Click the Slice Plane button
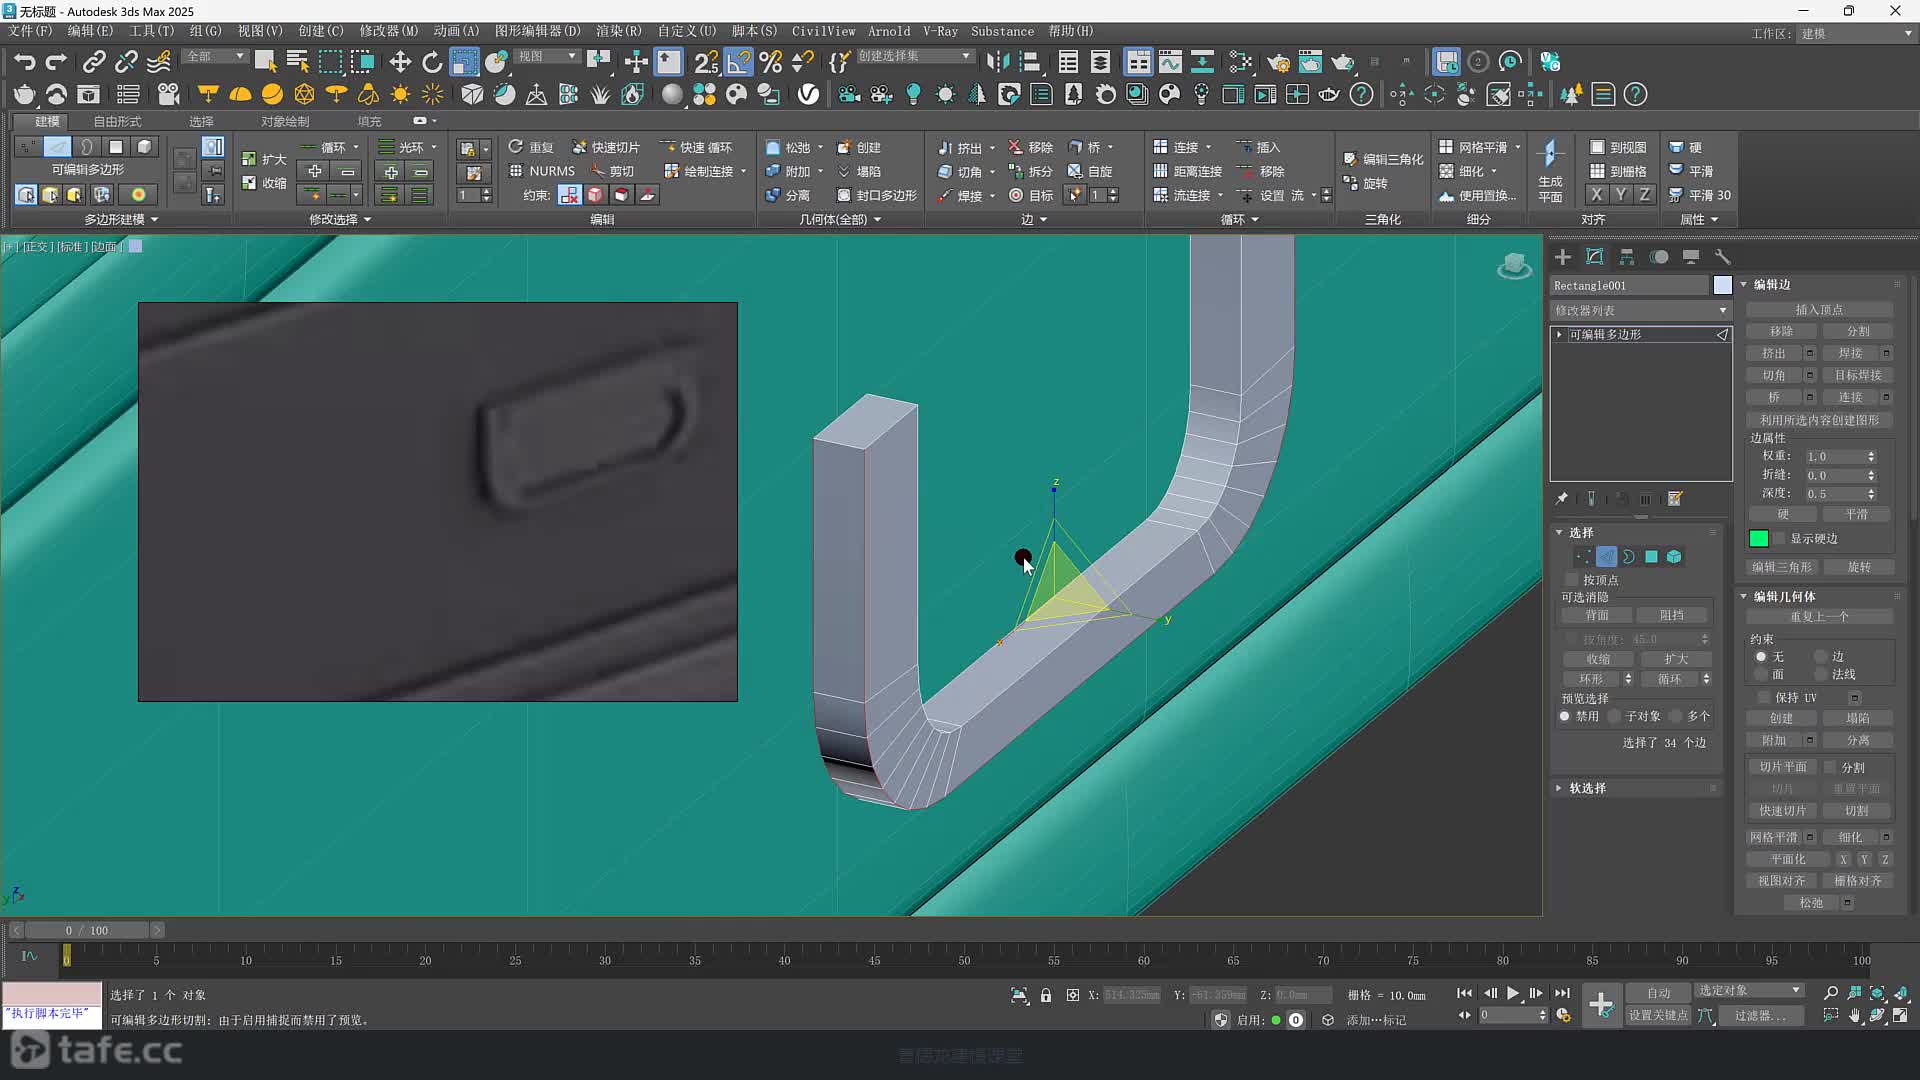This screenshot has width=1920, height=1080. pyautogui.click(x=1782, y=767)
